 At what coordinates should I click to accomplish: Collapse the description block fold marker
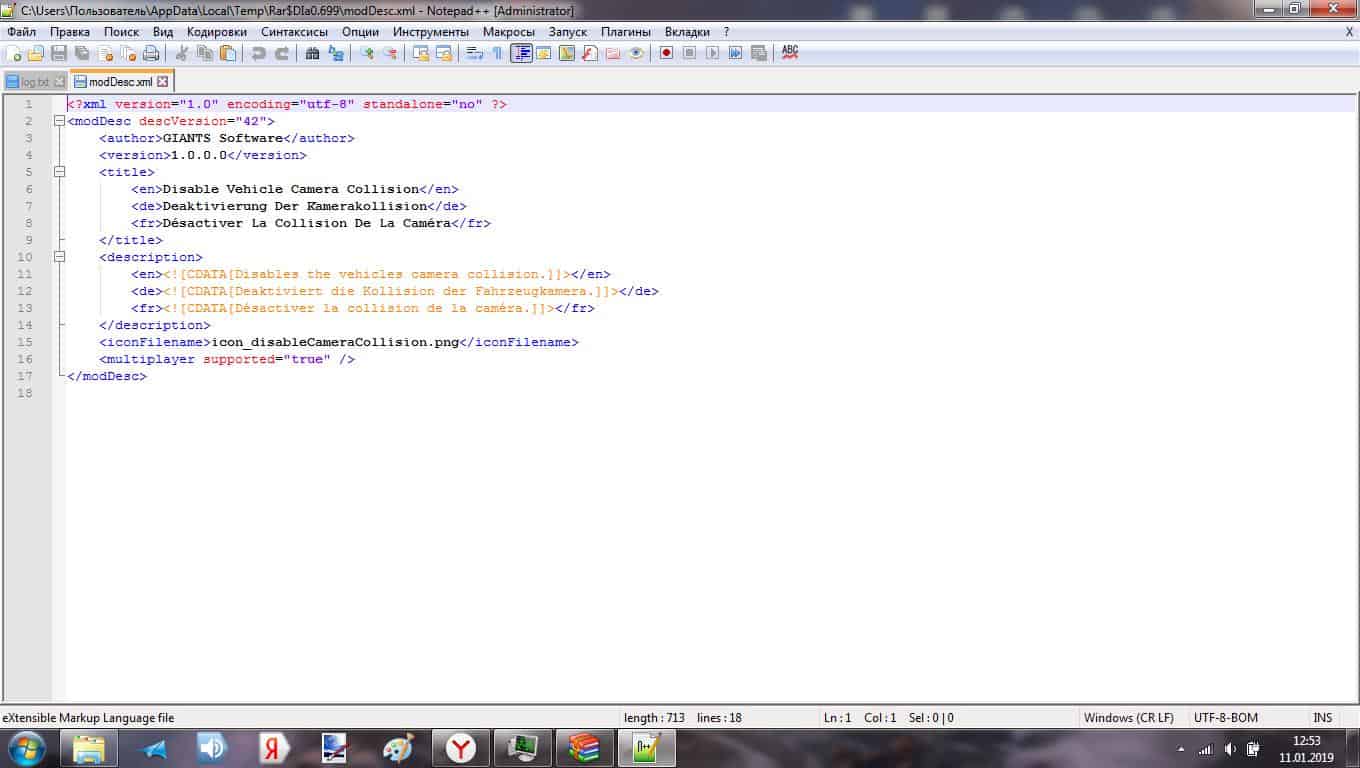[60, 257]
